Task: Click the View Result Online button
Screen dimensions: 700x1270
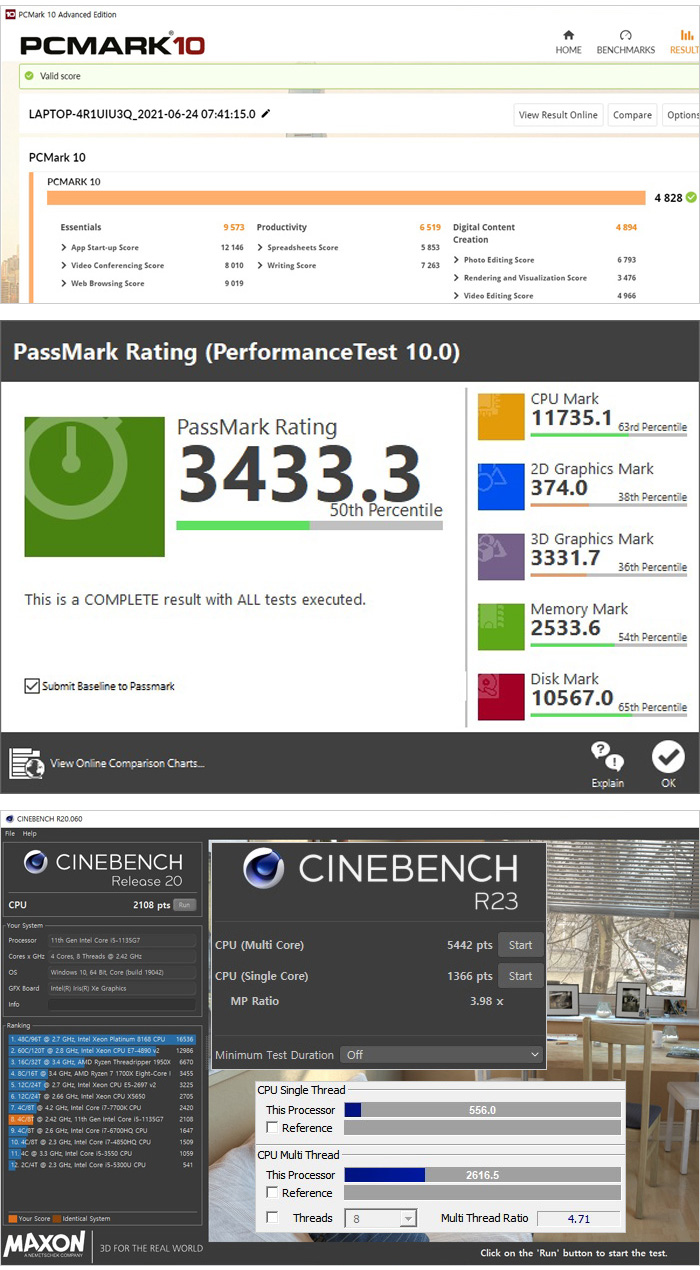Action: coord(558,115)
